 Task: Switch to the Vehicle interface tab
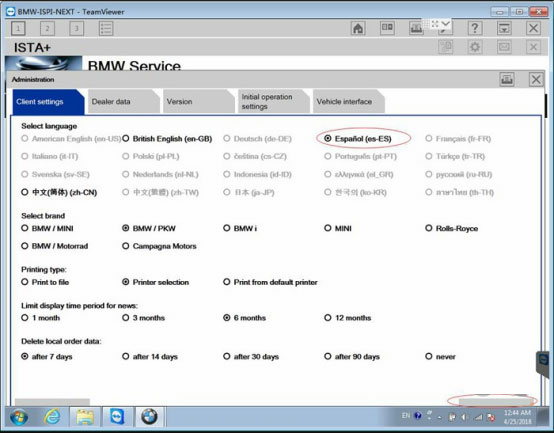pyautogui.click(x=348, y=102)
